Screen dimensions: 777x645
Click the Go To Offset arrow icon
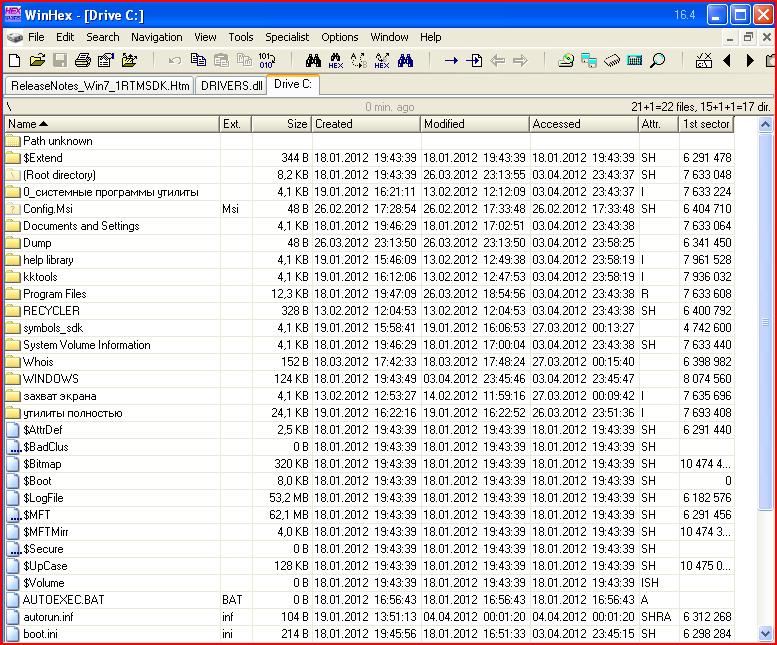(x=451, y=61)
